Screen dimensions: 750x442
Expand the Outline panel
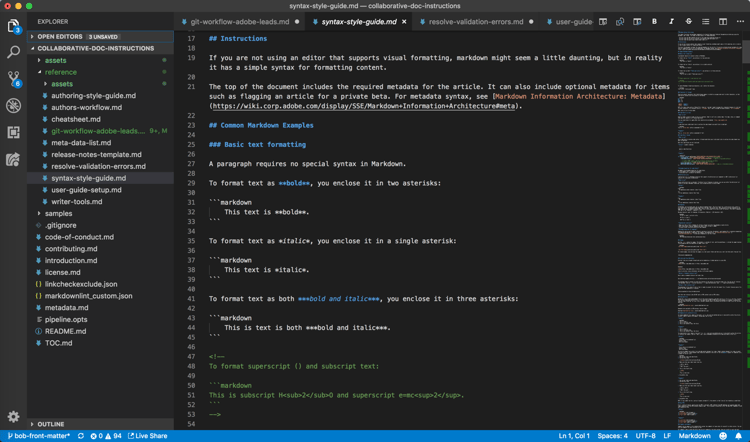coord(50,424)
